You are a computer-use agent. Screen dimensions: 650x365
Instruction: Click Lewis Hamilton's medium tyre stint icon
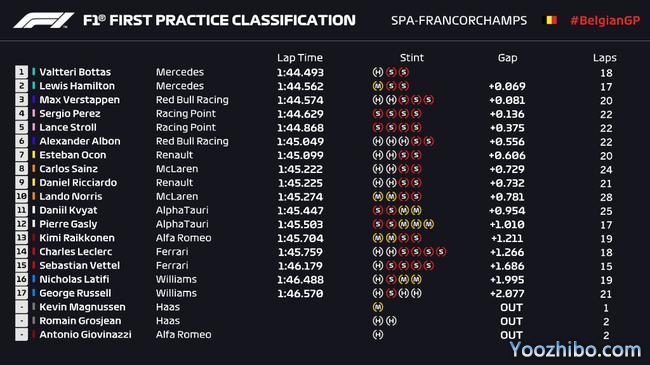[x=378, y=86]
